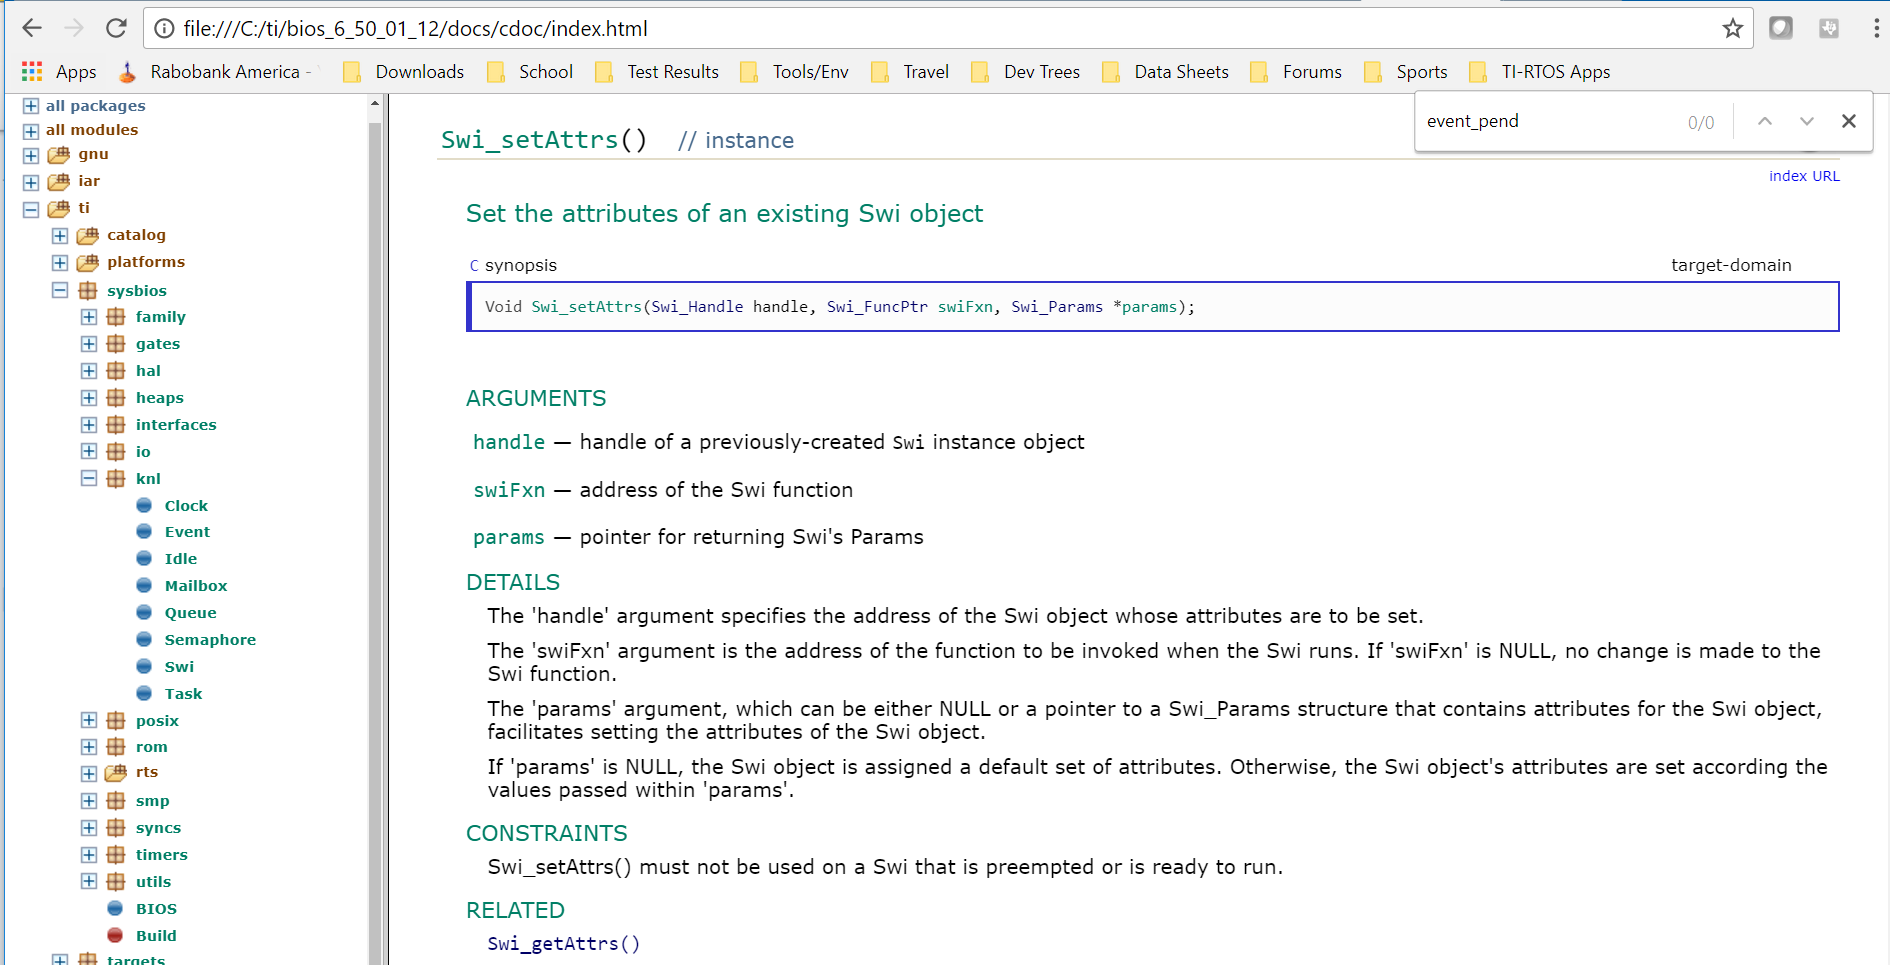Collapse the ti package node
This screenshot has width=1890, height=965.
[31, 209]
